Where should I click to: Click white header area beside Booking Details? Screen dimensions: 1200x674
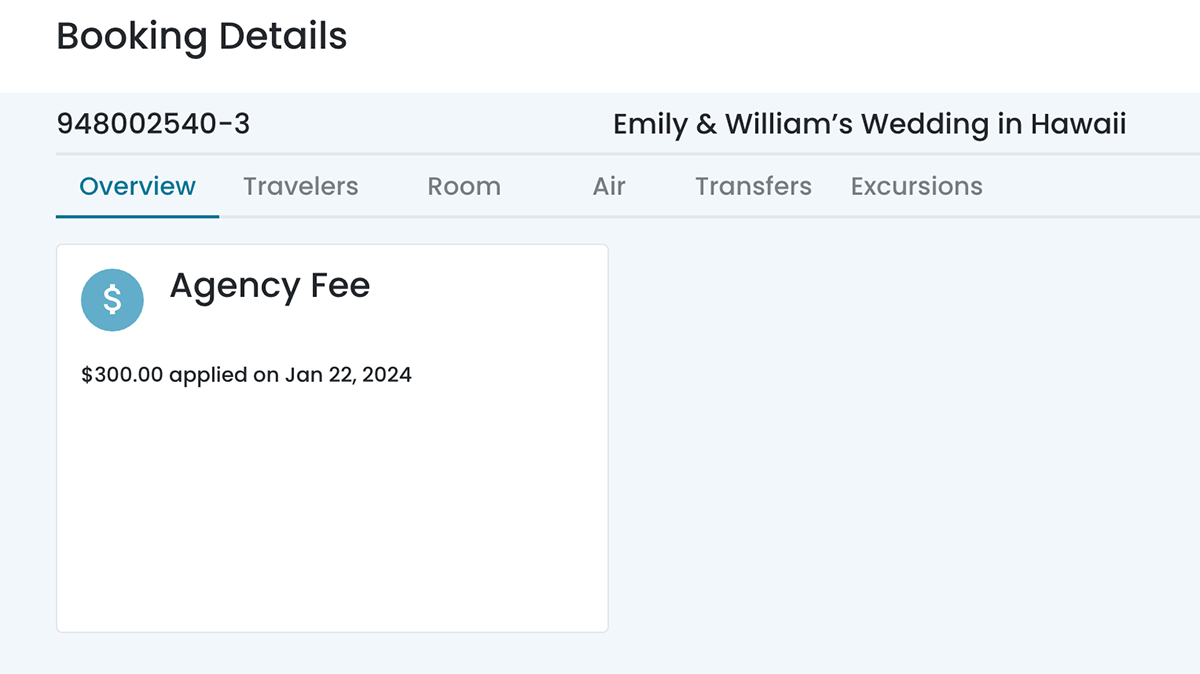pyautogui.click(x=770, y=40)
